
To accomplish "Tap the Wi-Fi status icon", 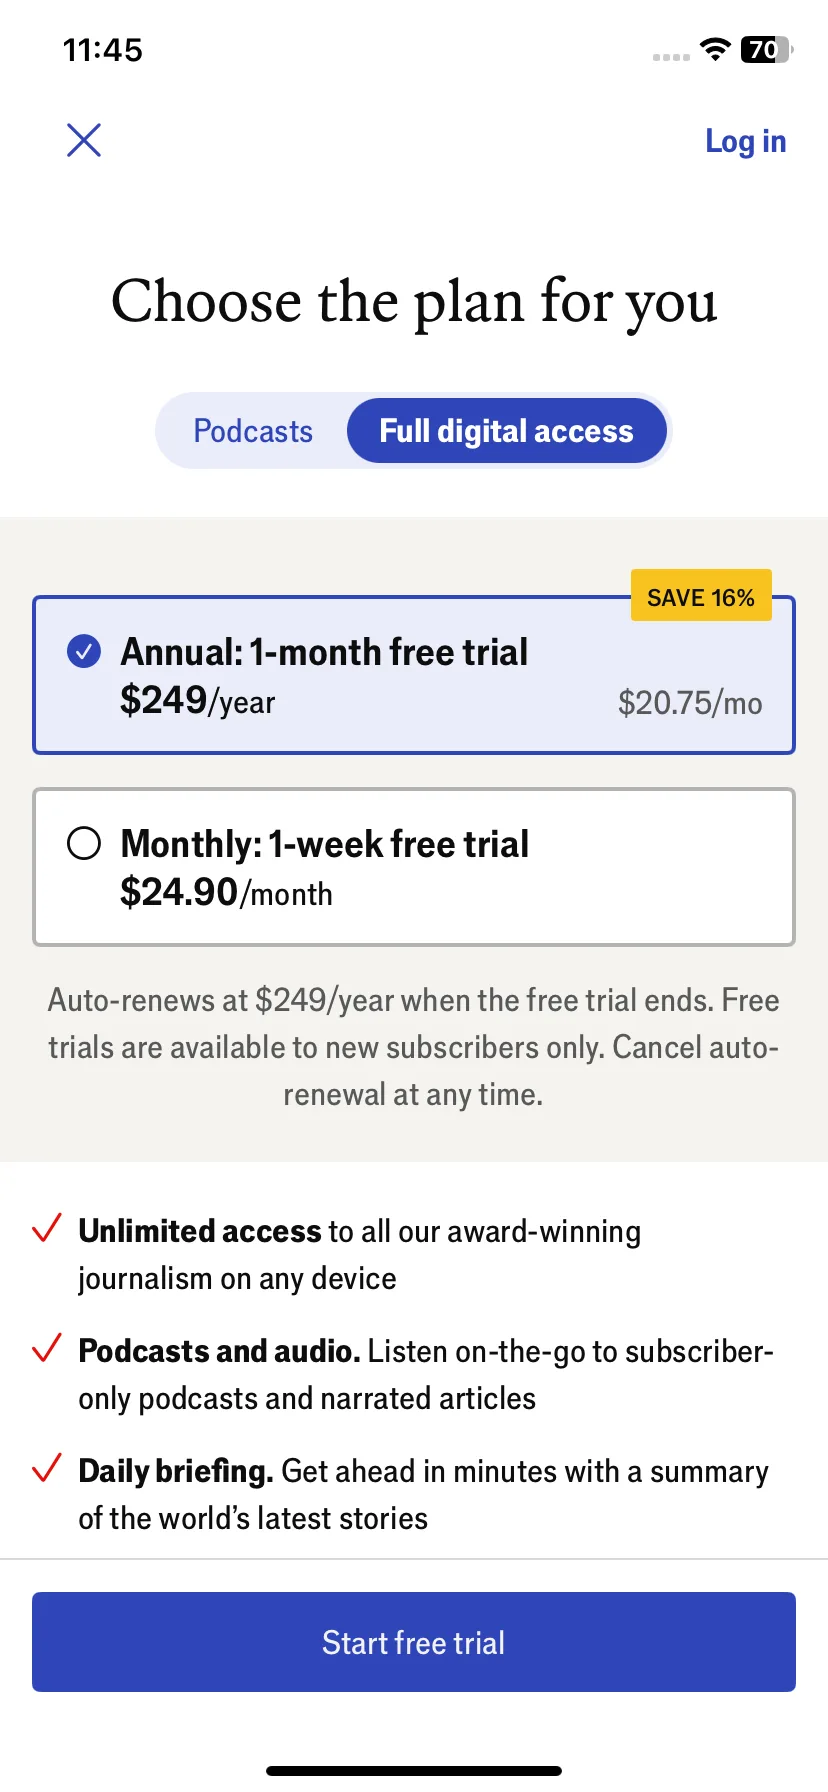I will [x=715, y=49].
